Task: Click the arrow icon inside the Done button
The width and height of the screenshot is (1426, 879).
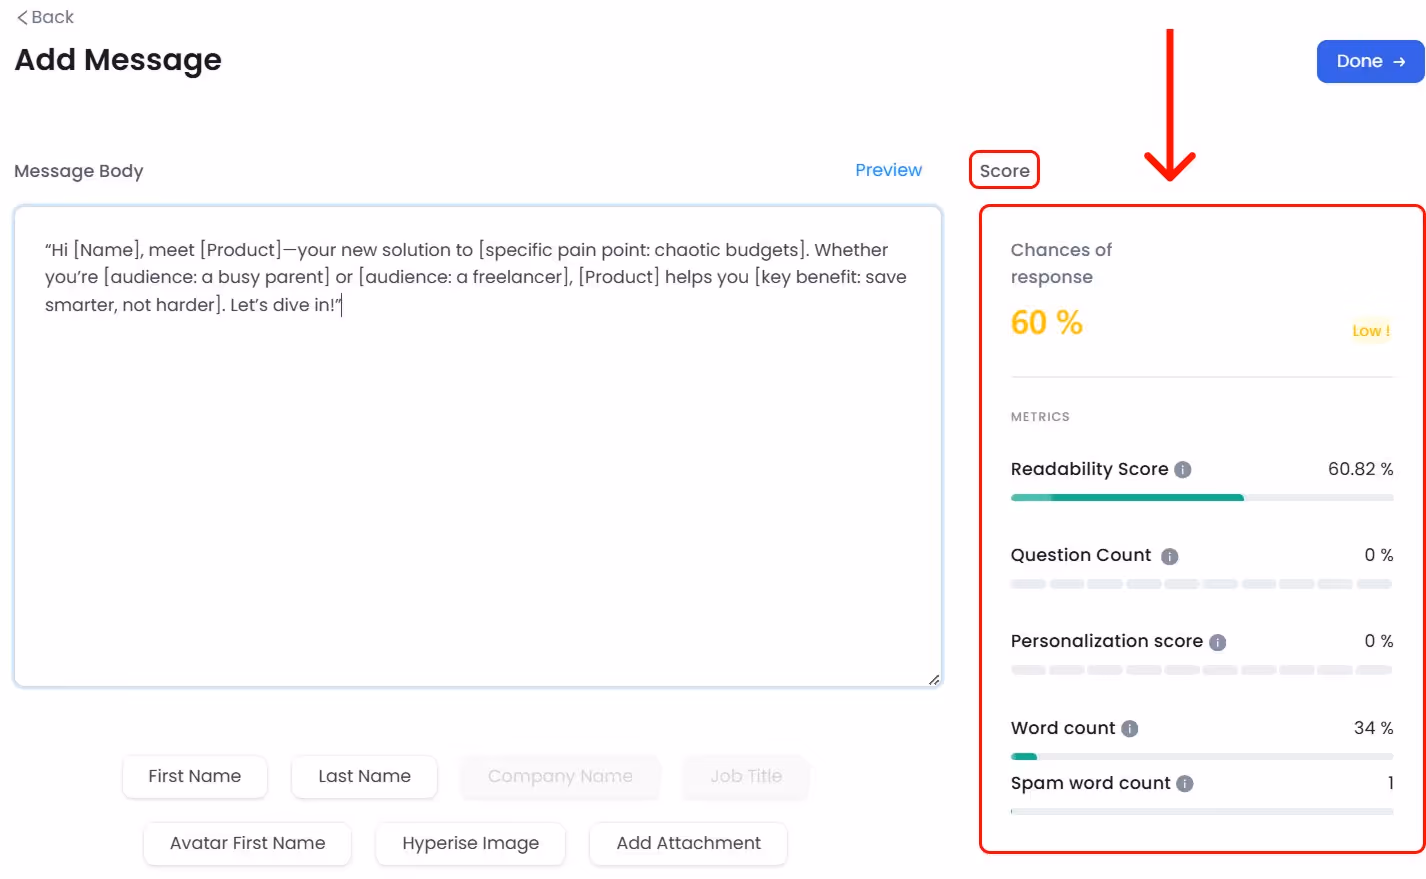Action: tap(1397, 61)
